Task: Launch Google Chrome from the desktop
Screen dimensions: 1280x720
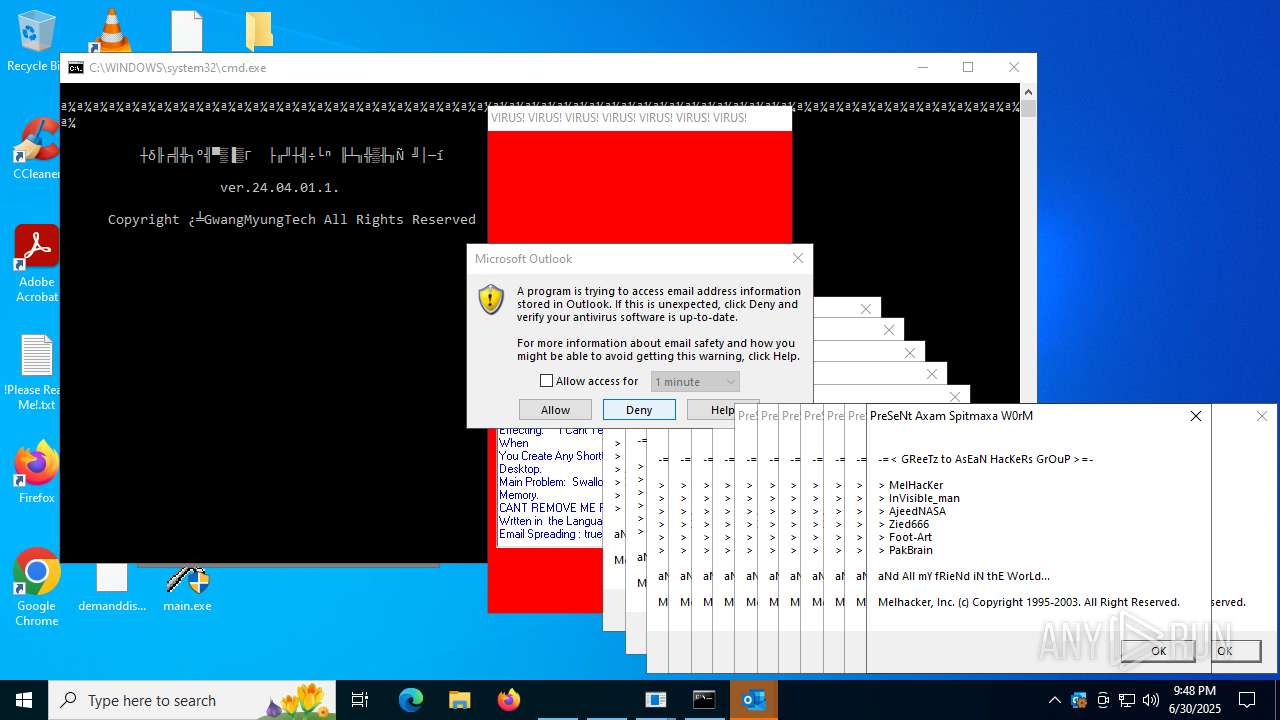Action: [x=36, y=588]
